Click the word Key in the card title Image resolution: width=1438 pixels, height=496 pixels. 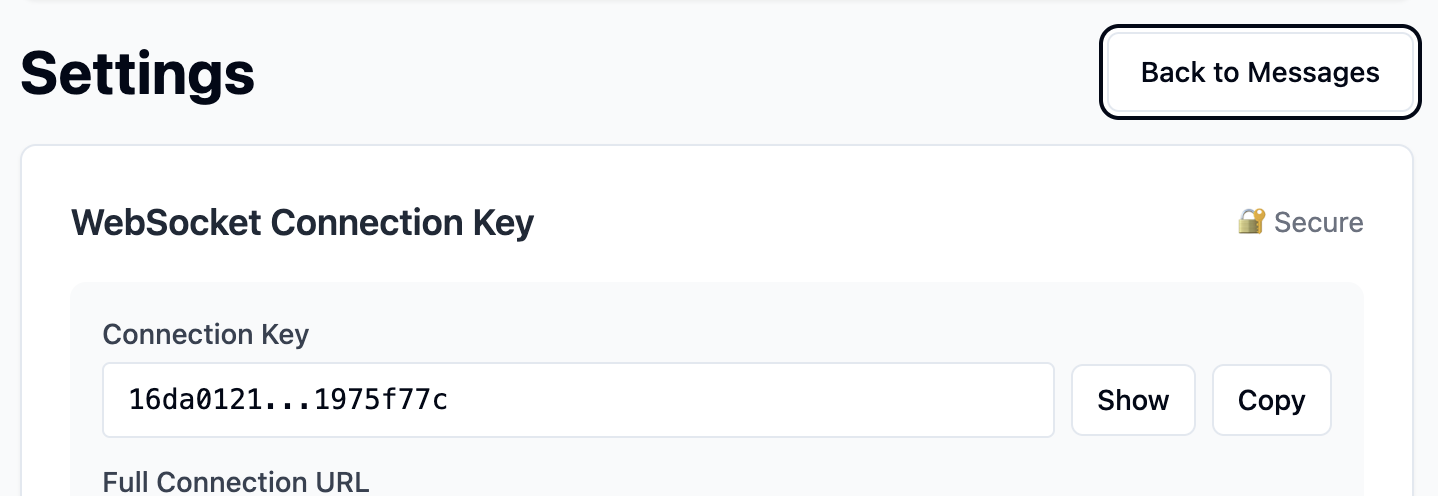tap(503, 222)
